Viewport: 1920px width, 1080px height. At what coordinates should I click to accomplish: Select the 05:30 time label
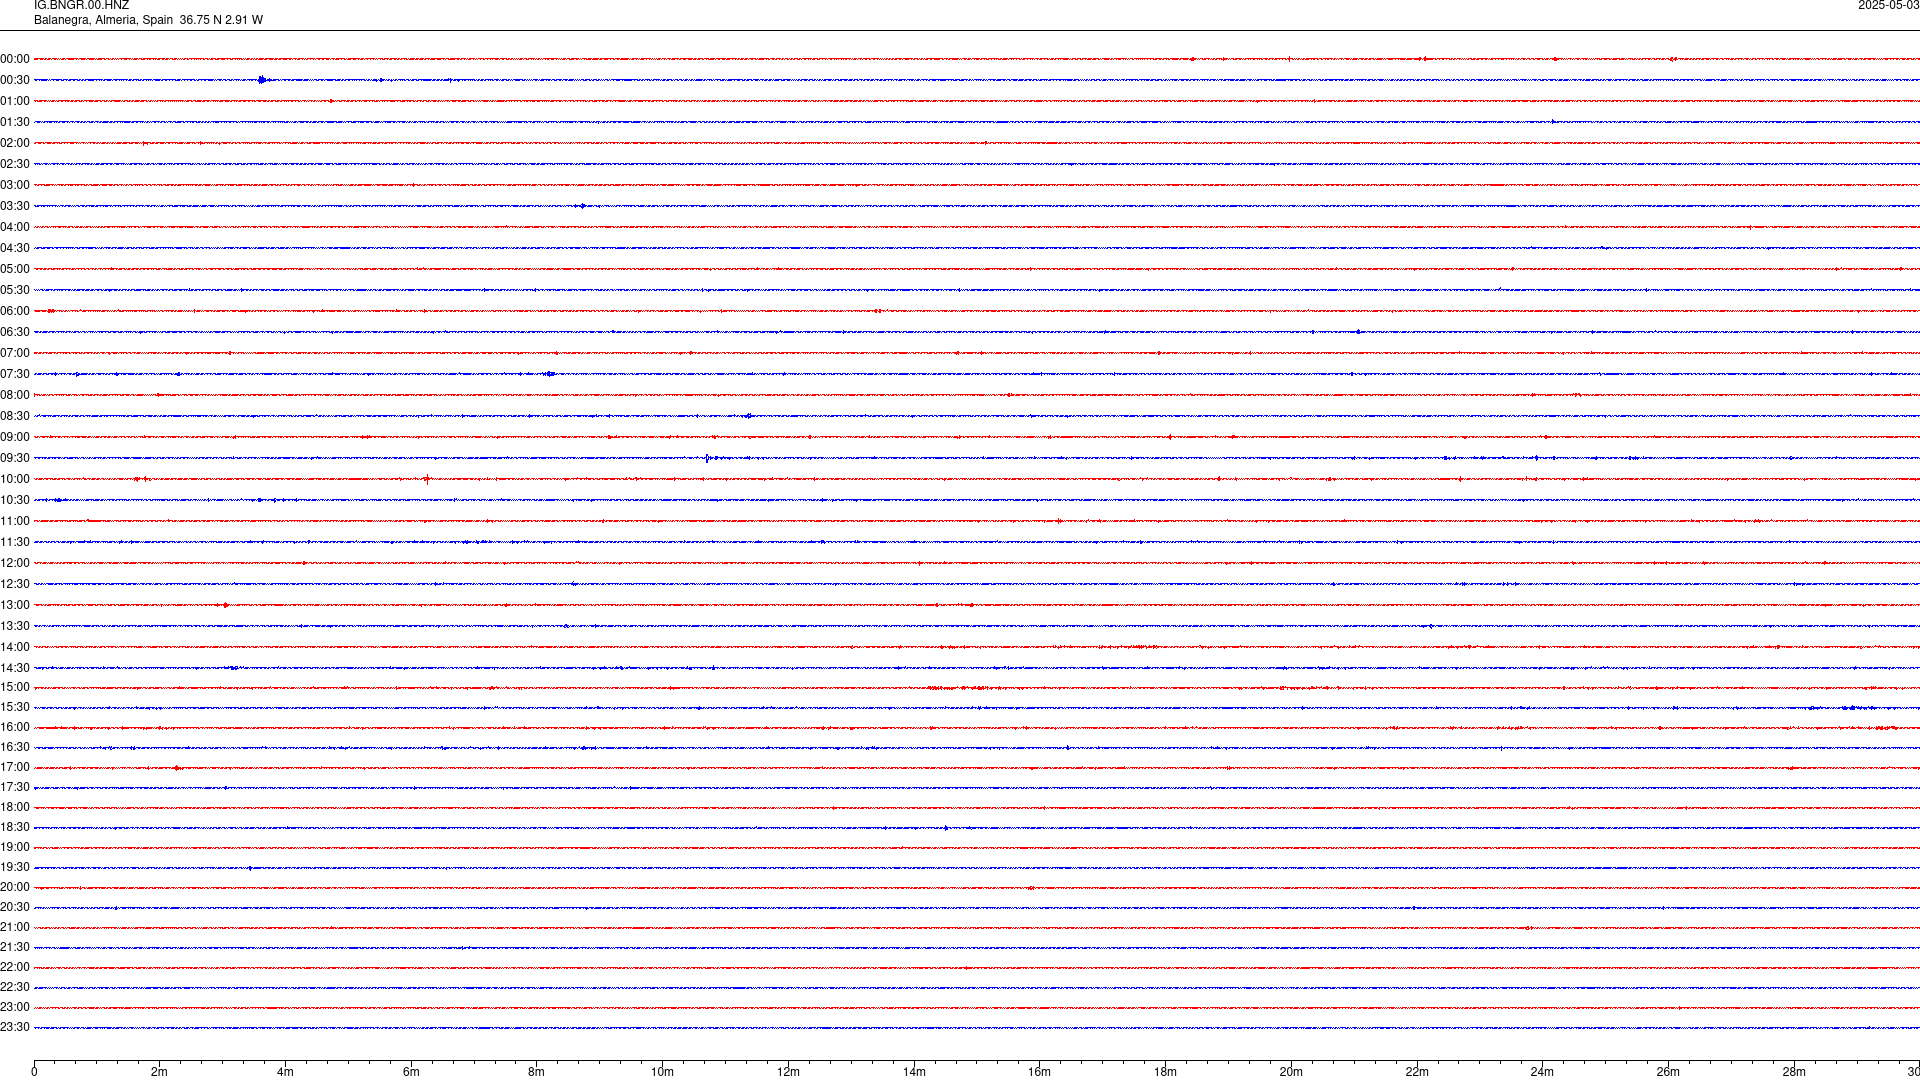(x=15, y=290)
